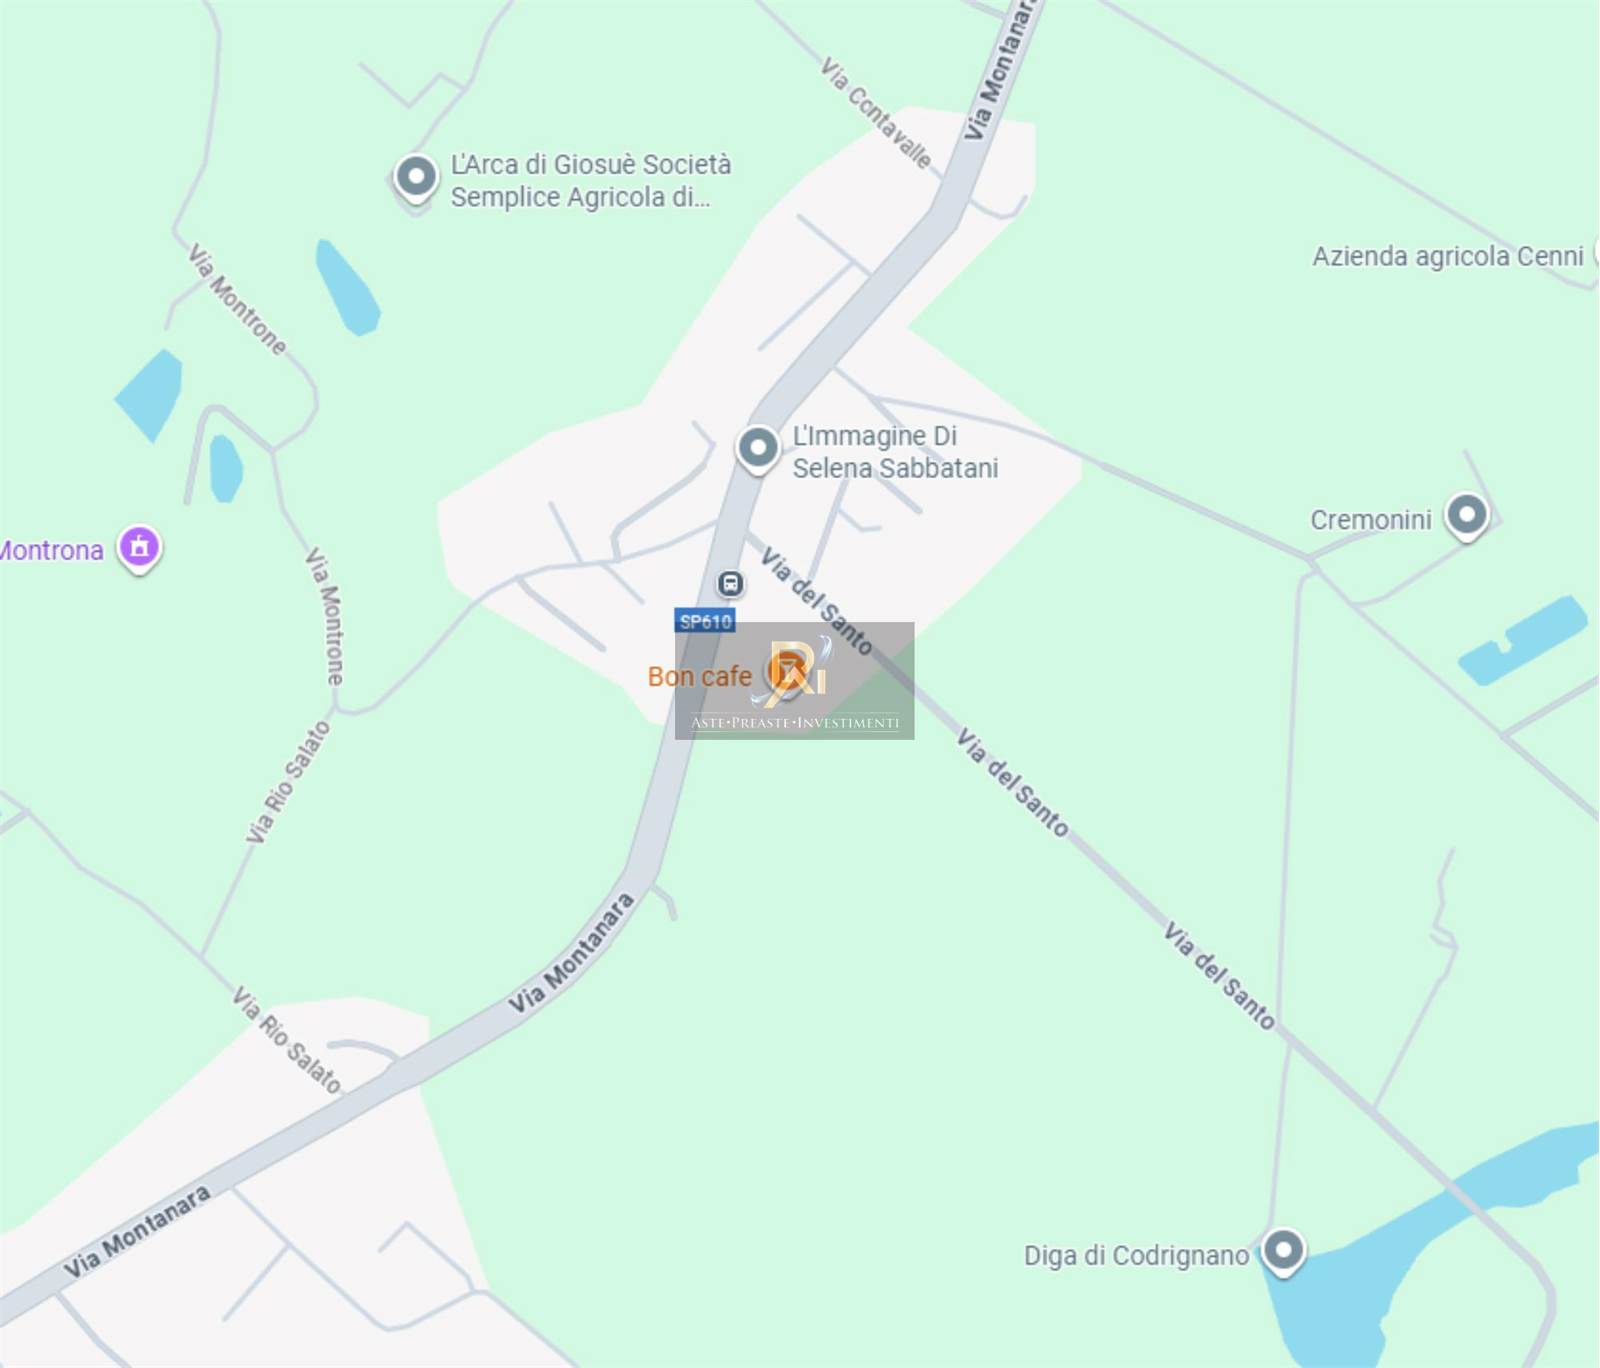The height and width of the screenshot is (1368, 1600).
Task: Click the Via Rio Salato label near bottom
Action: pos(287,1040)
